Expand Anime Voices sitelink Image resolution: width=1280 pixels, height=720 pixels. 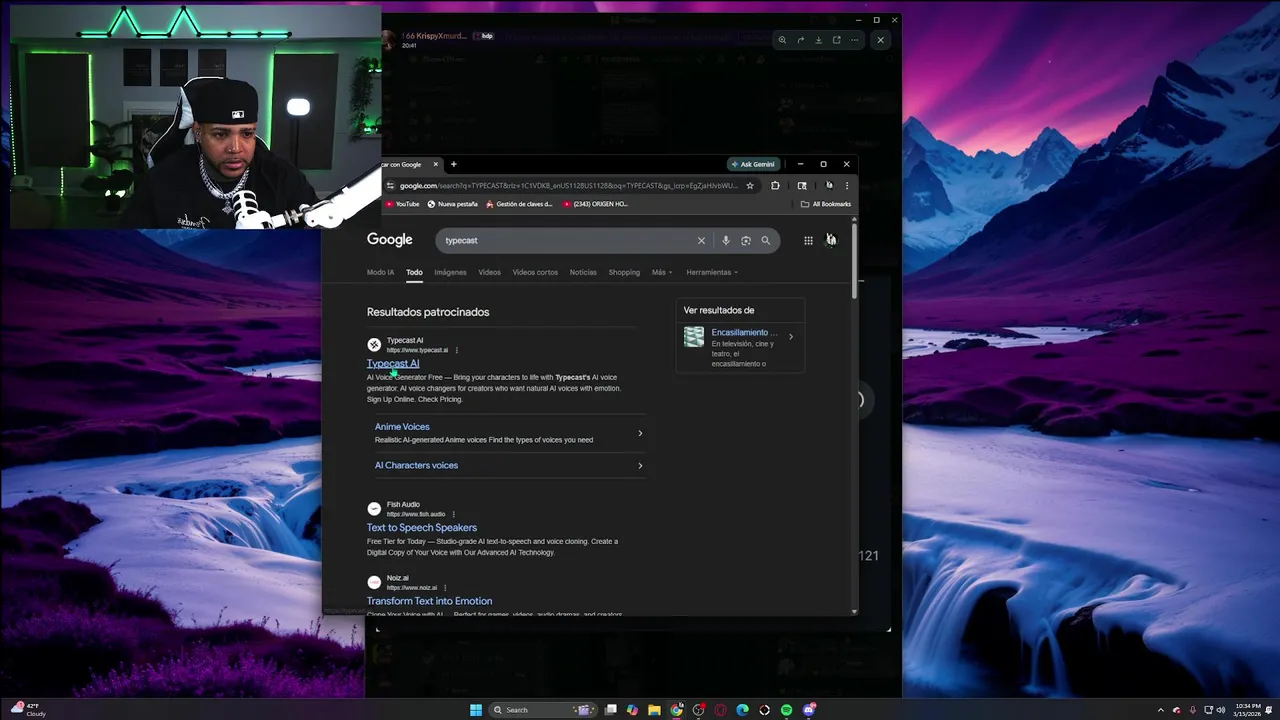509,433
